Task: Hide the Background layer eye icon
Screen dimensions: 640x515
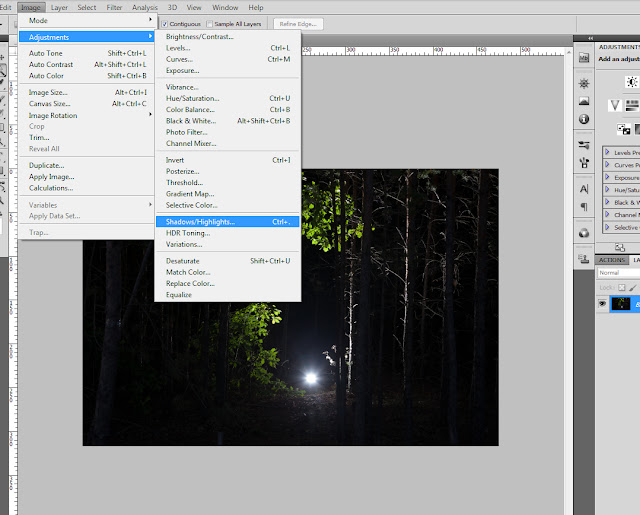Action: click(x=603, y=303)
